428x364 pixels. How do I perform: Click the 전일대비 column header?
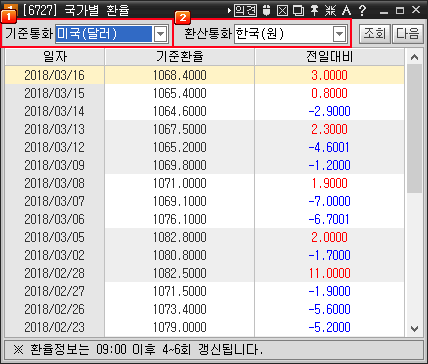(330, 57)
